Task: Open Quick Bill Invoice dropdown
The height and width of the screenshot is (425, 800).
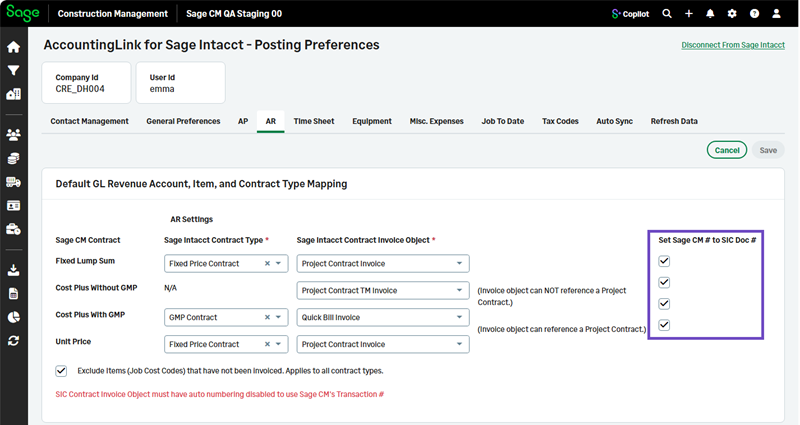Action: (x=383, y=317)
